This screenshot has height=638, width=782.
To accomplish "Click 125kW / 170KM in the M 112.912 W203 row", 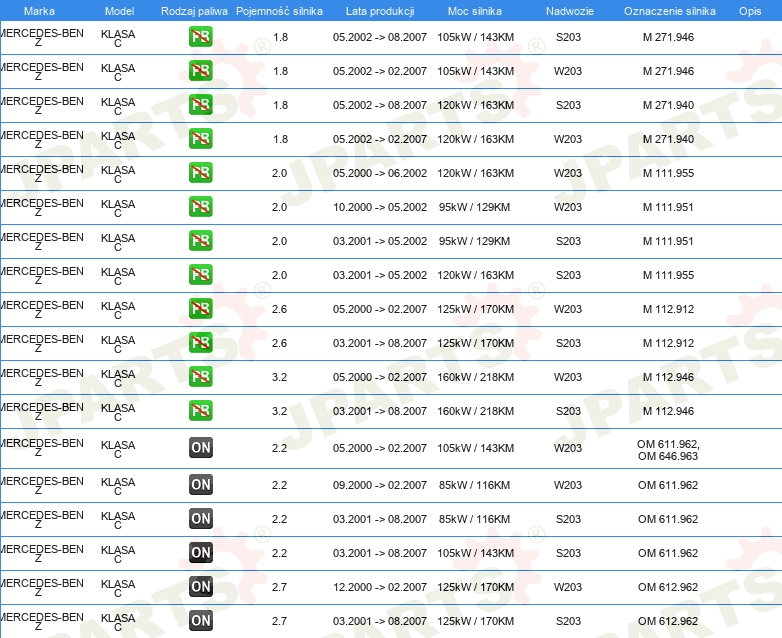I will click(475, 309).
